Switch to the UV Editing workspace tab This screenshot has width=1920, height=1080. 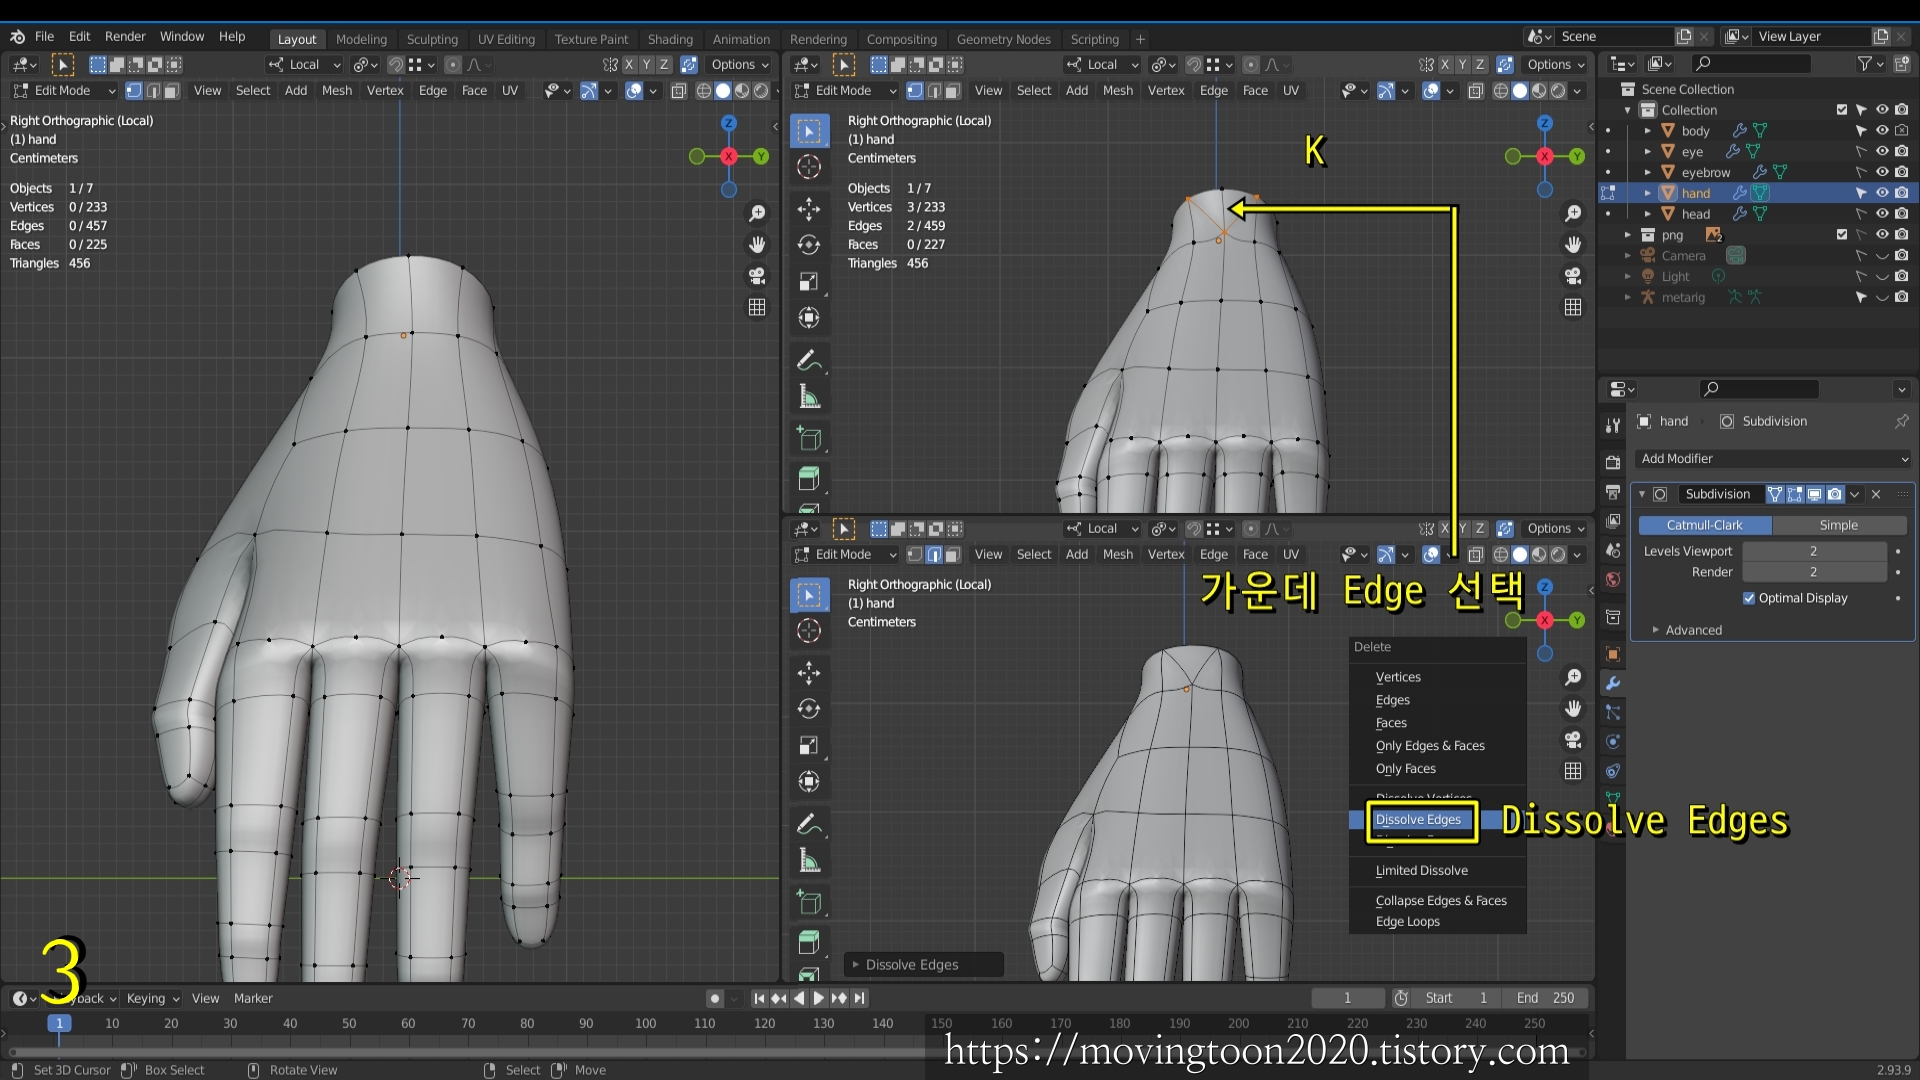click(x=506, y=39)
